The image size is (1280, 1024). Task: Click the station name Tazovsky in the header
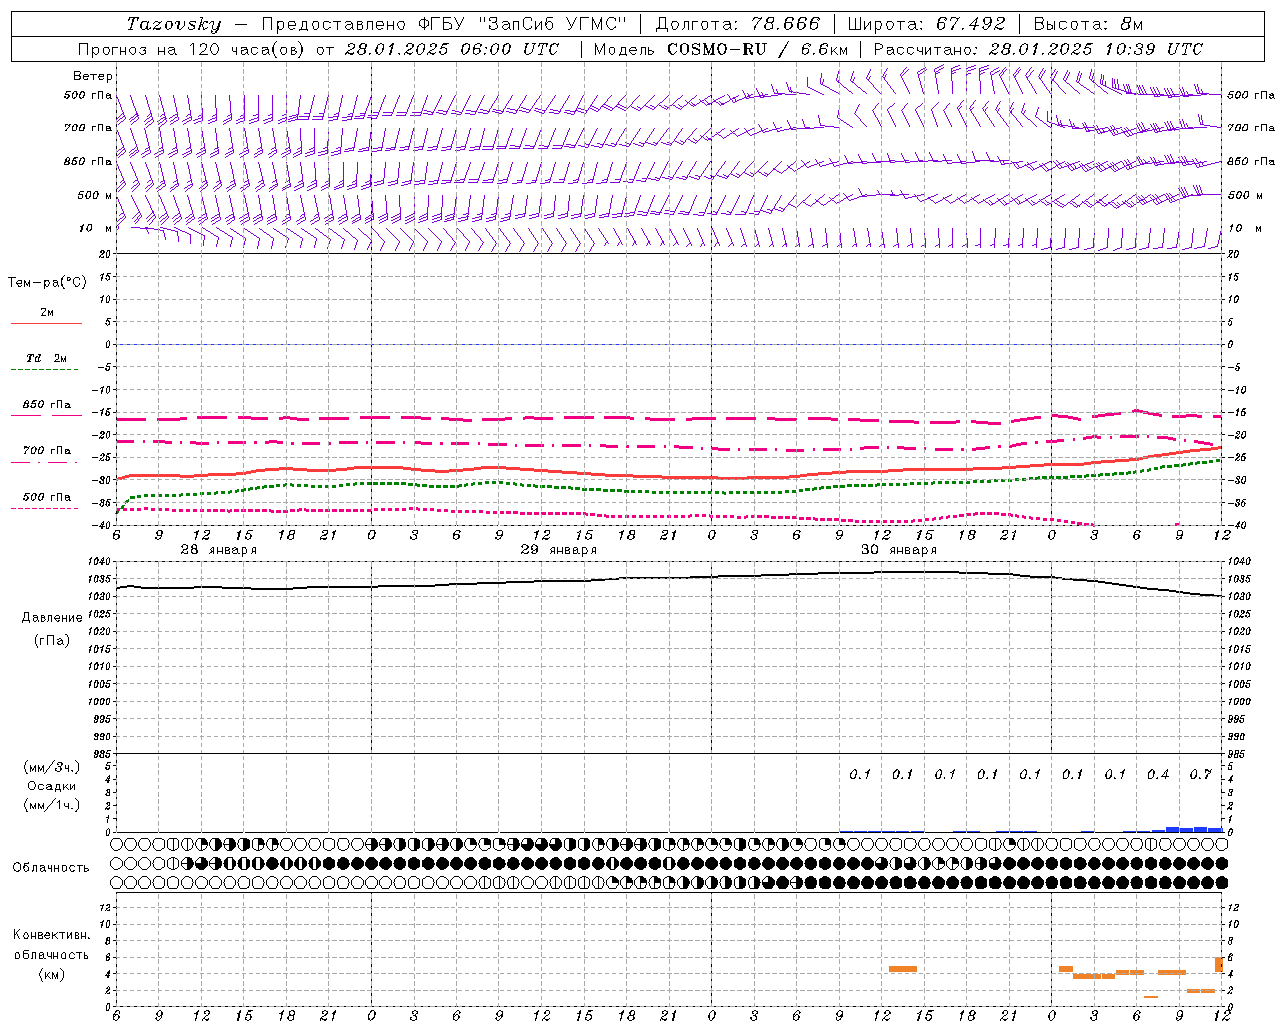tap(174, 24)
